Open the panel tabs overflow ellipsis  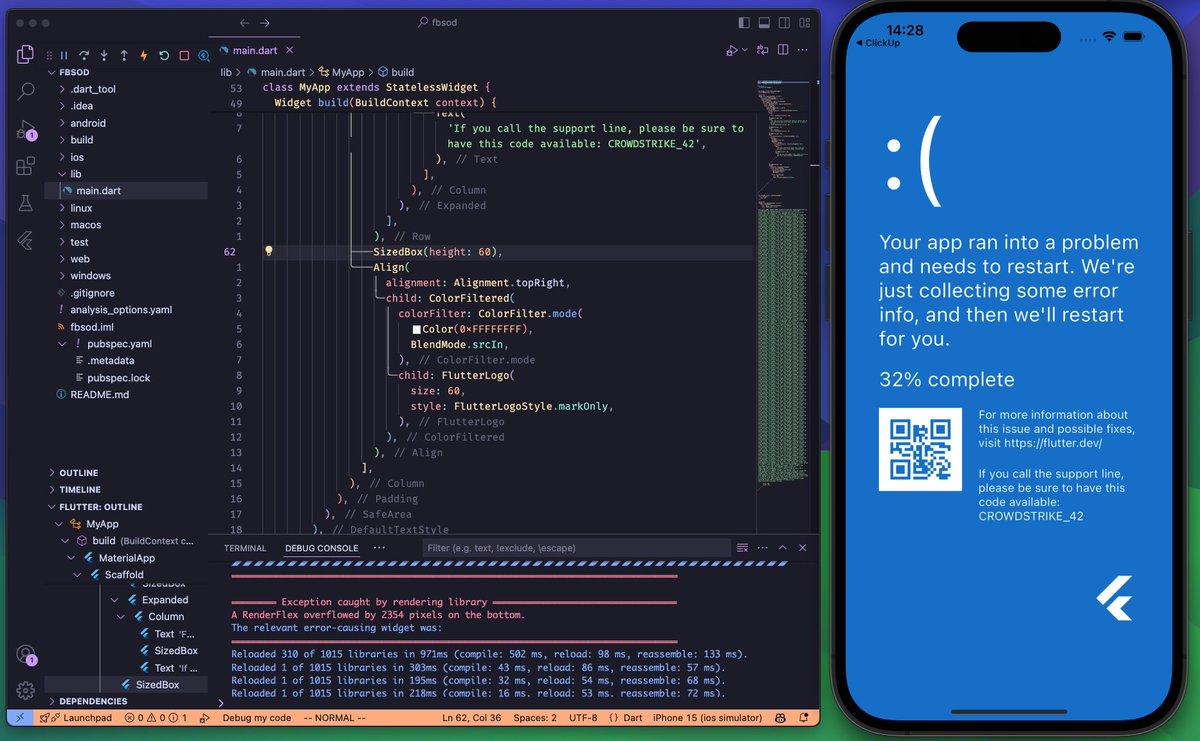[379, 548]
